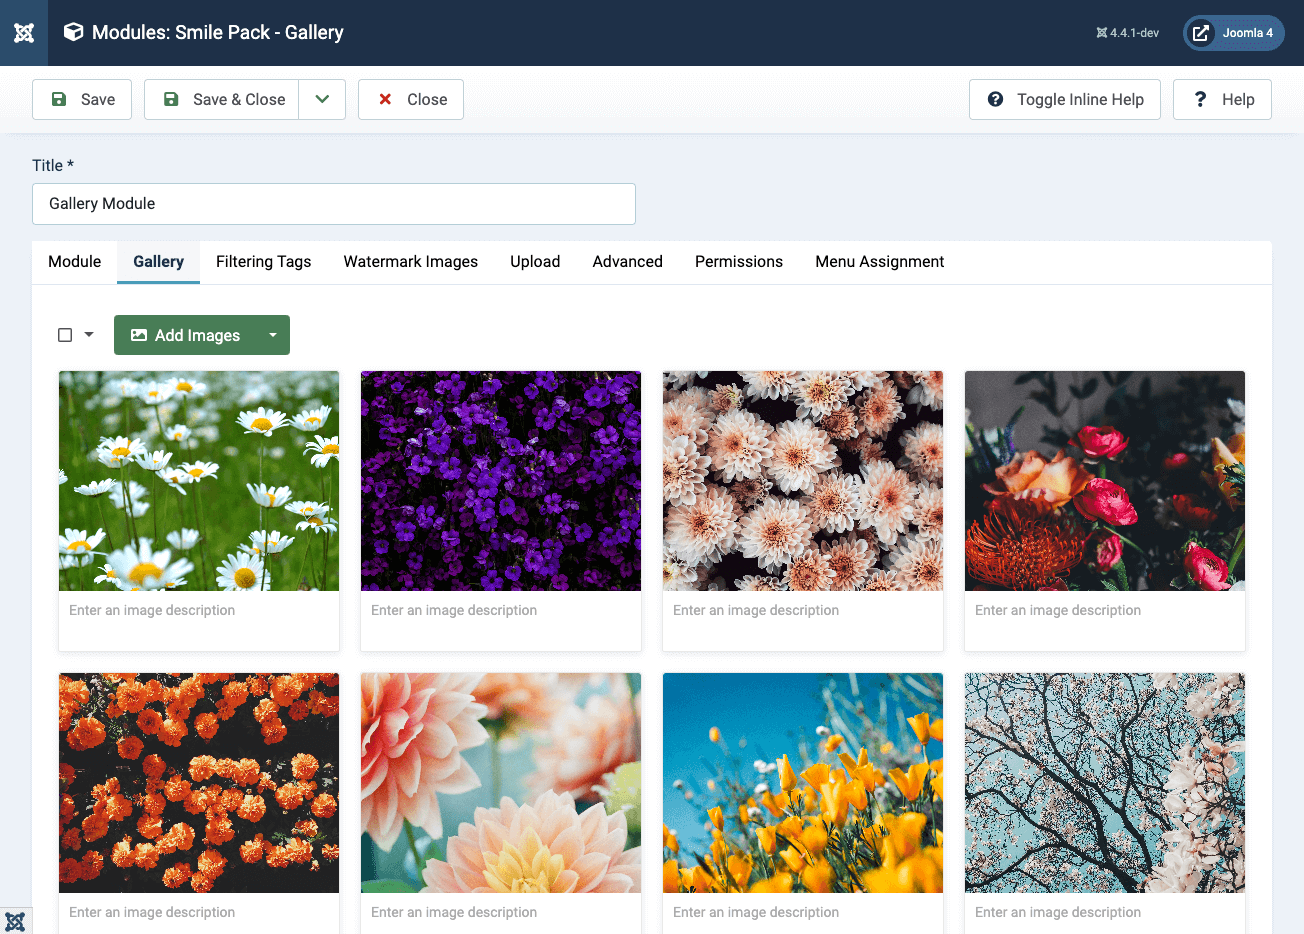Click the description field under the yellow poppies
The height and width of the screenshot is (934, 1304).
803,913
